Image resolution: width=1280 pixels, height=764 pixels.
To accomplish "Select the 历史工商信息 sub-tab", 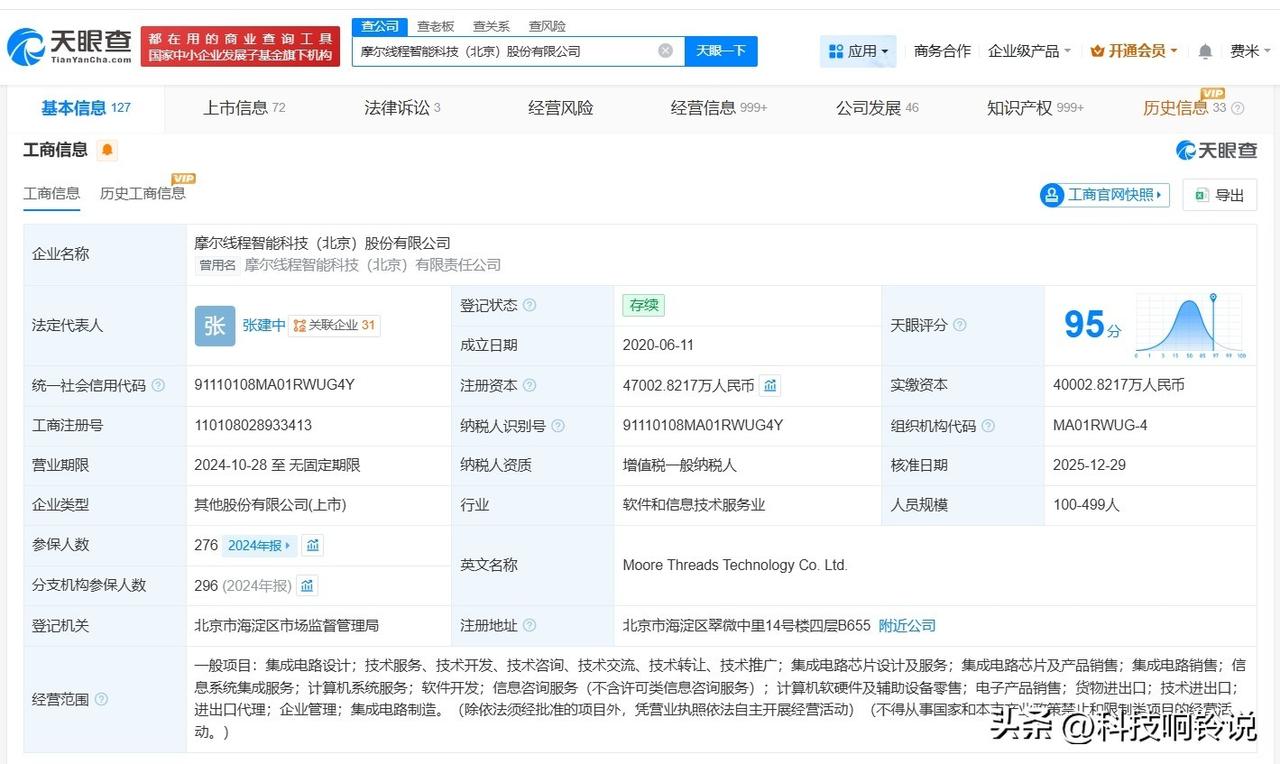I will click(142, 193).
